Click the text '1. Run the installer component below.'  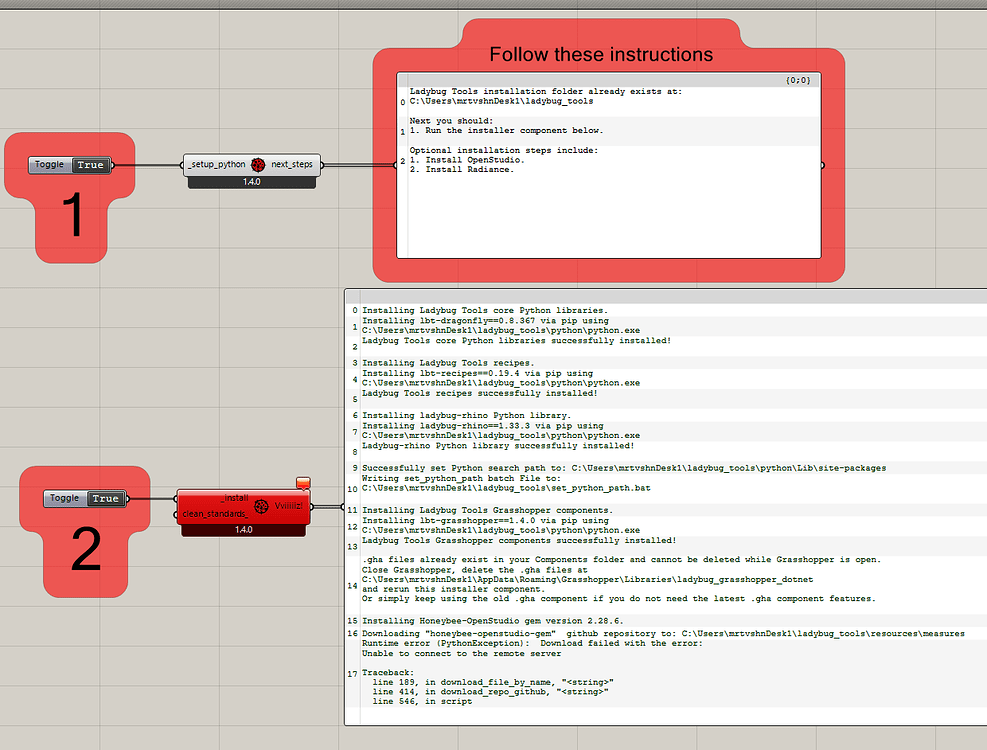(x=506, y=130)
